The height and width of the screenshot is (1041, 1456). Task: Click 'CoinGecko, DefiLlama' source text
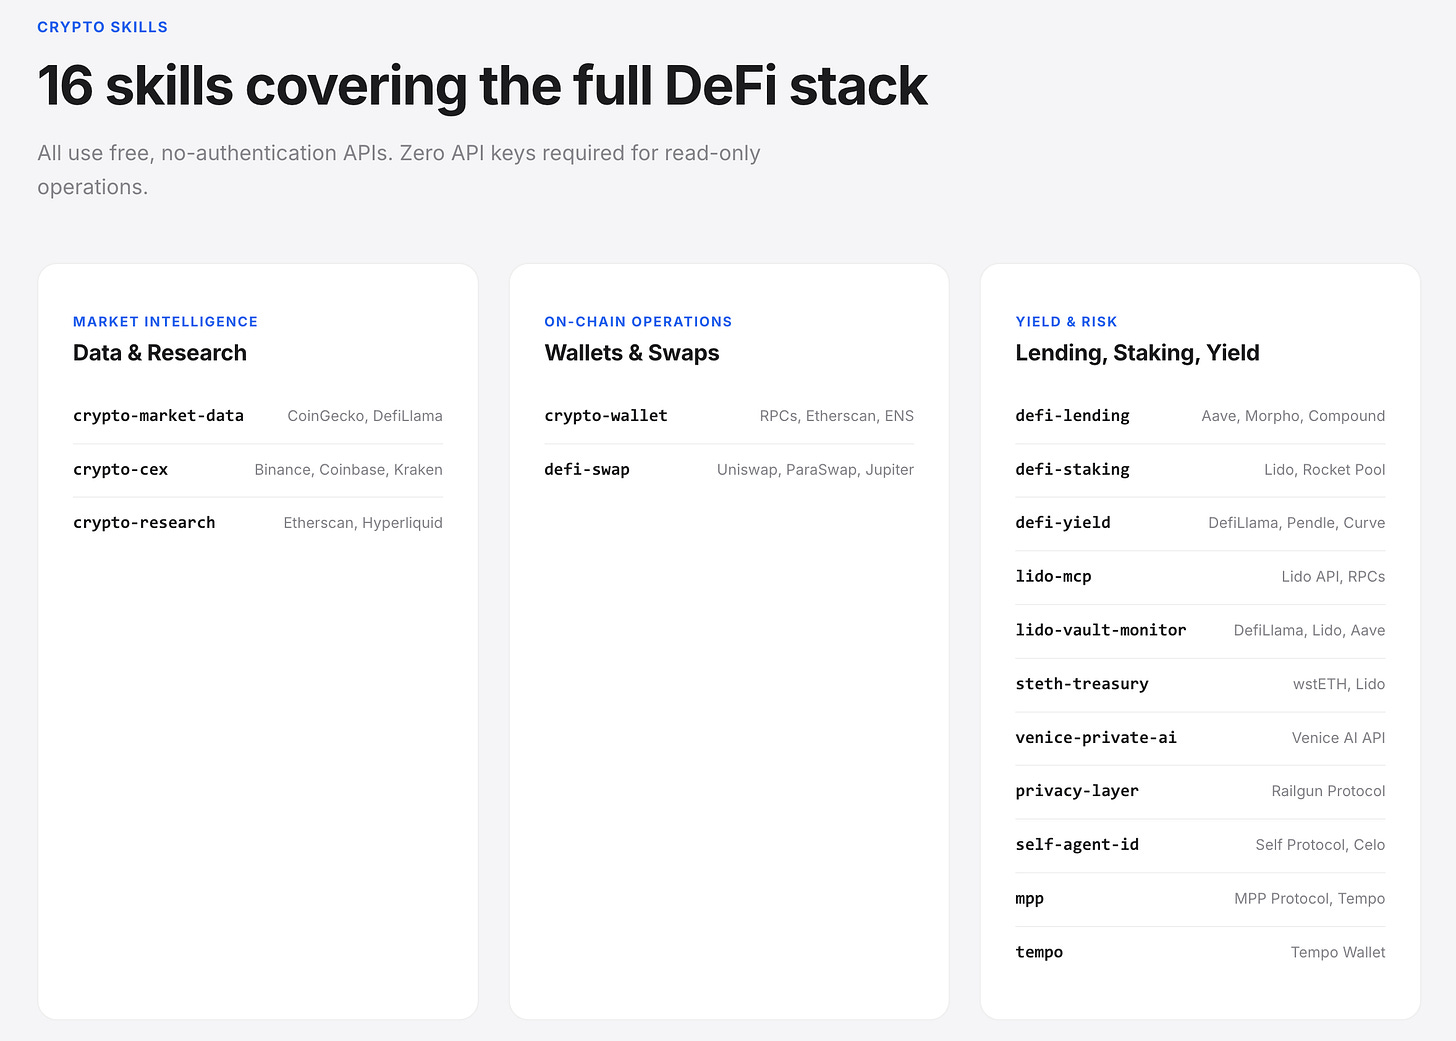click(365, 416)
